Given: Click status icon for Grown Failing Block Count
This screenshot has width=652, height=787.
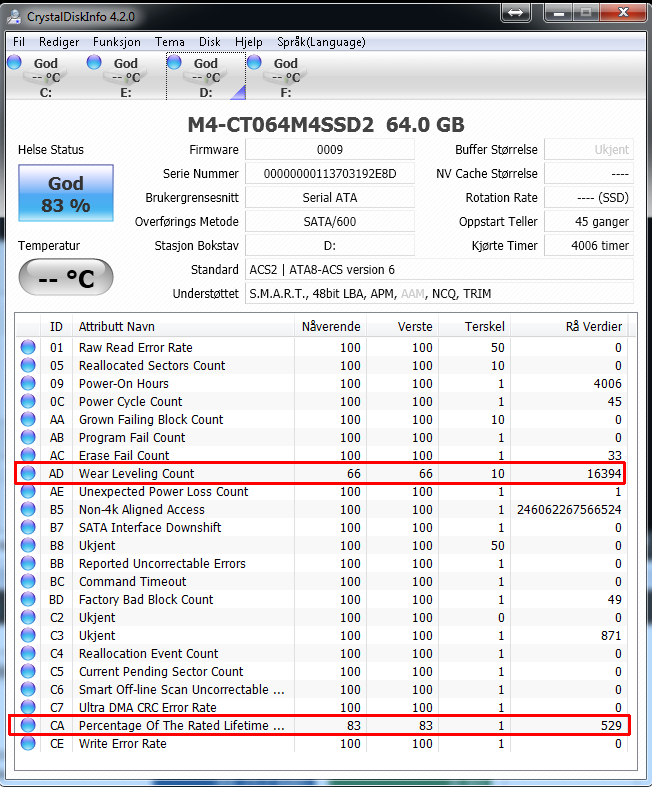Looking at the screenshot, I should (28, 420).
